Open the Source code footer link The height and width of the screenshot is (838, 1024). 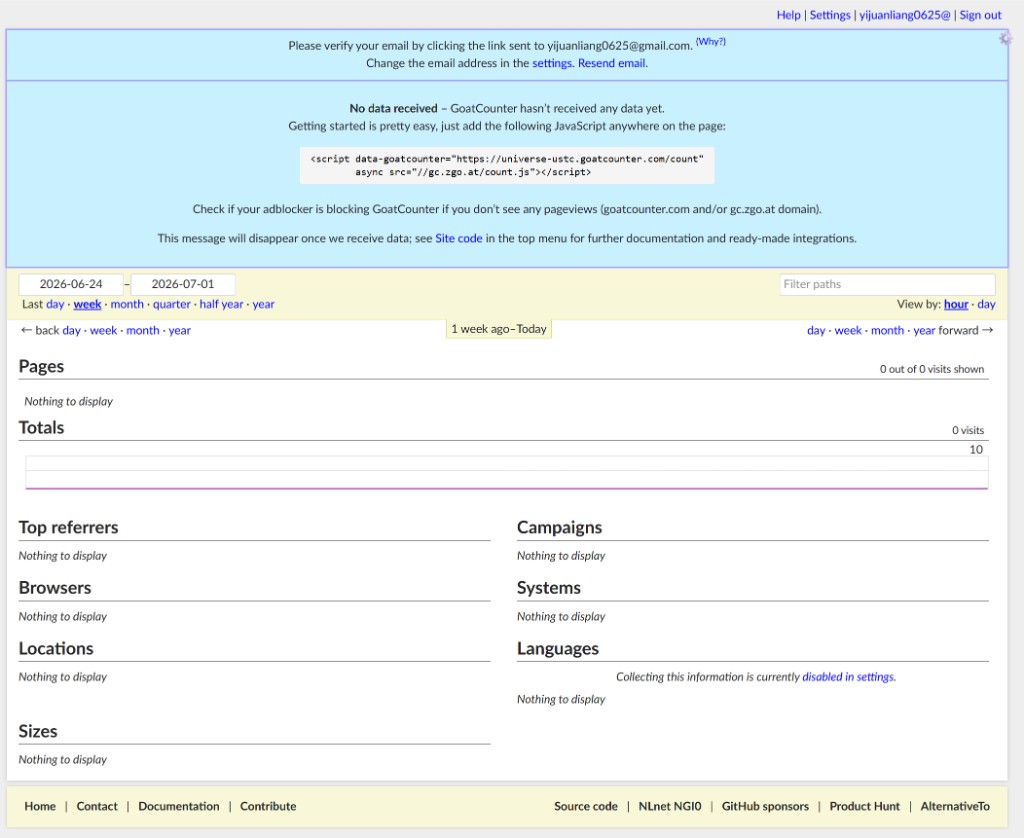tap(586, 807)
